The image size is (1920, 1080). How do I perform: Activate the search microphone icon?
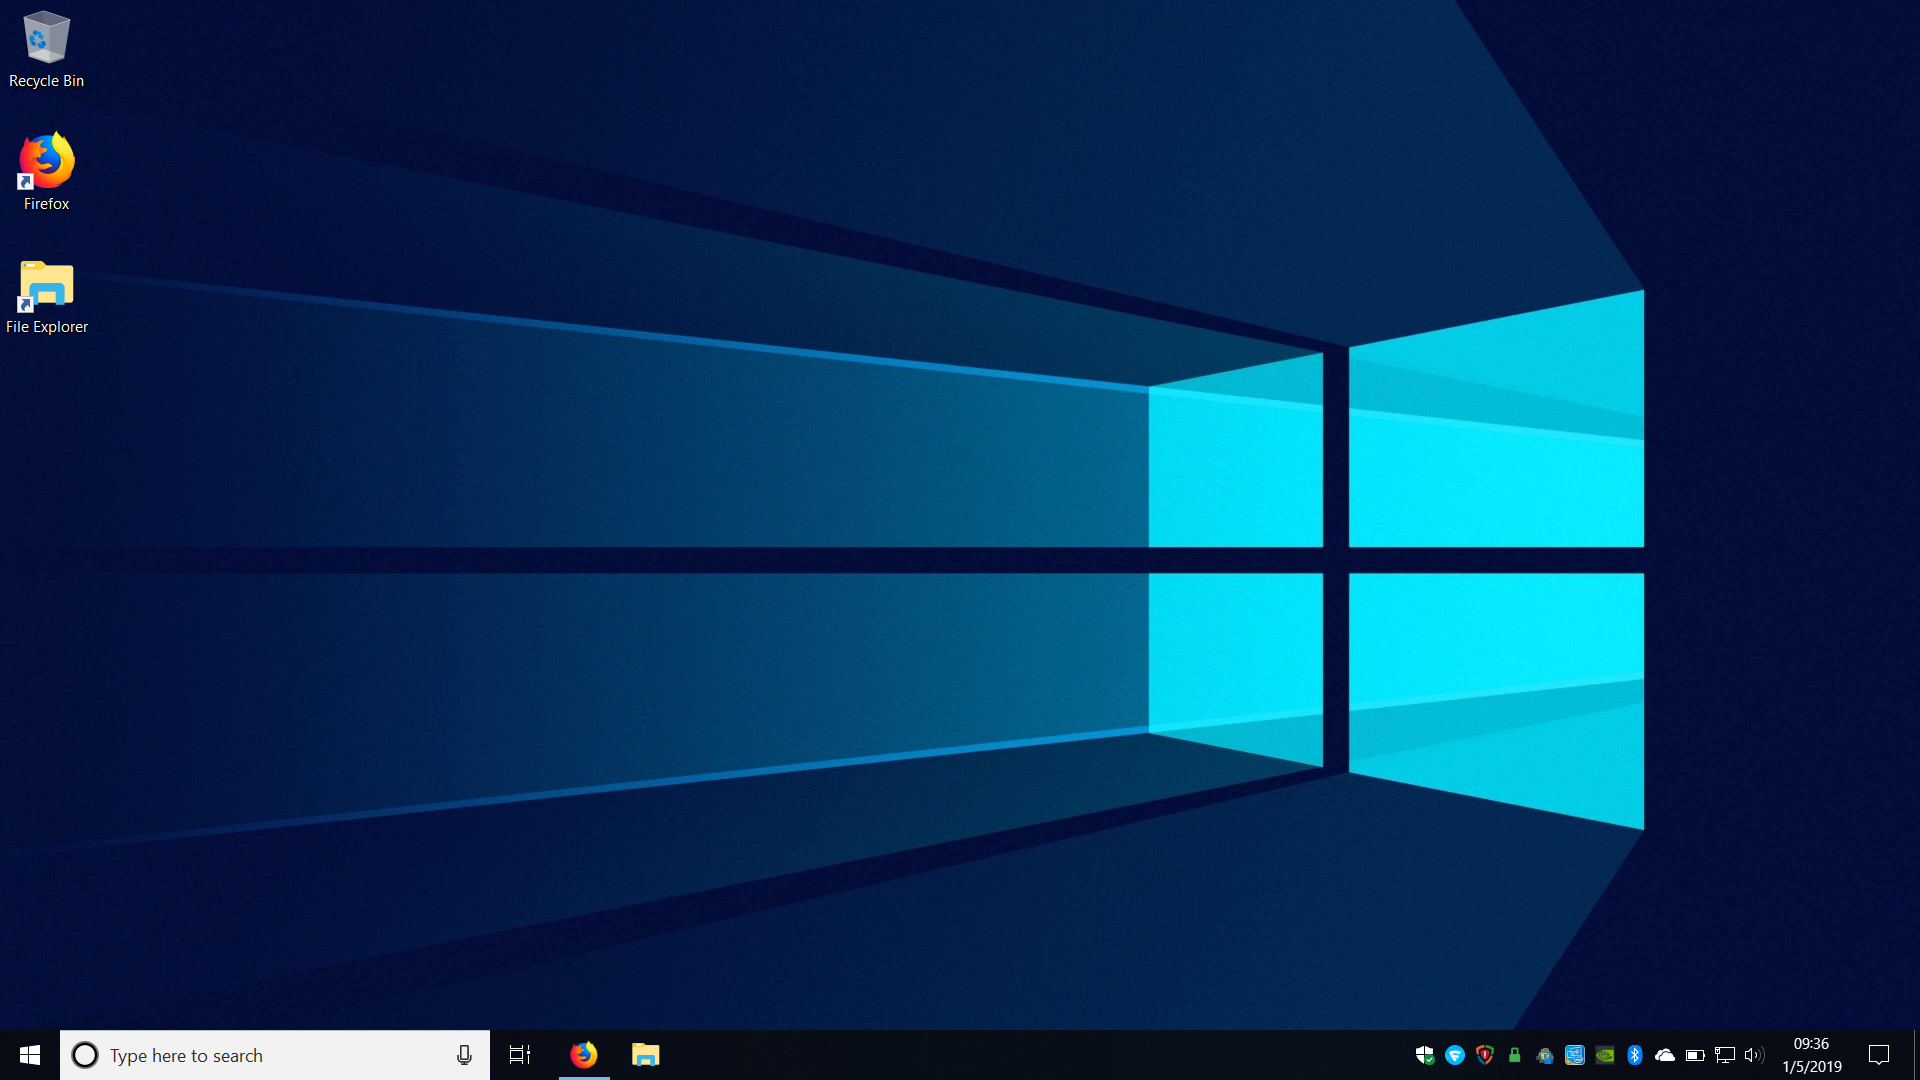pos(464,1055)
